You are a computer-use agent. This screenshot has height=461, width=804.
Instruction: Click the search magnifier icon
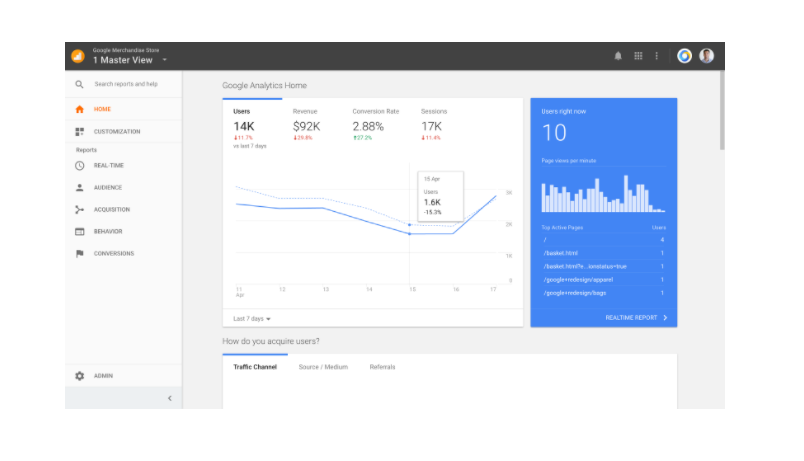79,84
